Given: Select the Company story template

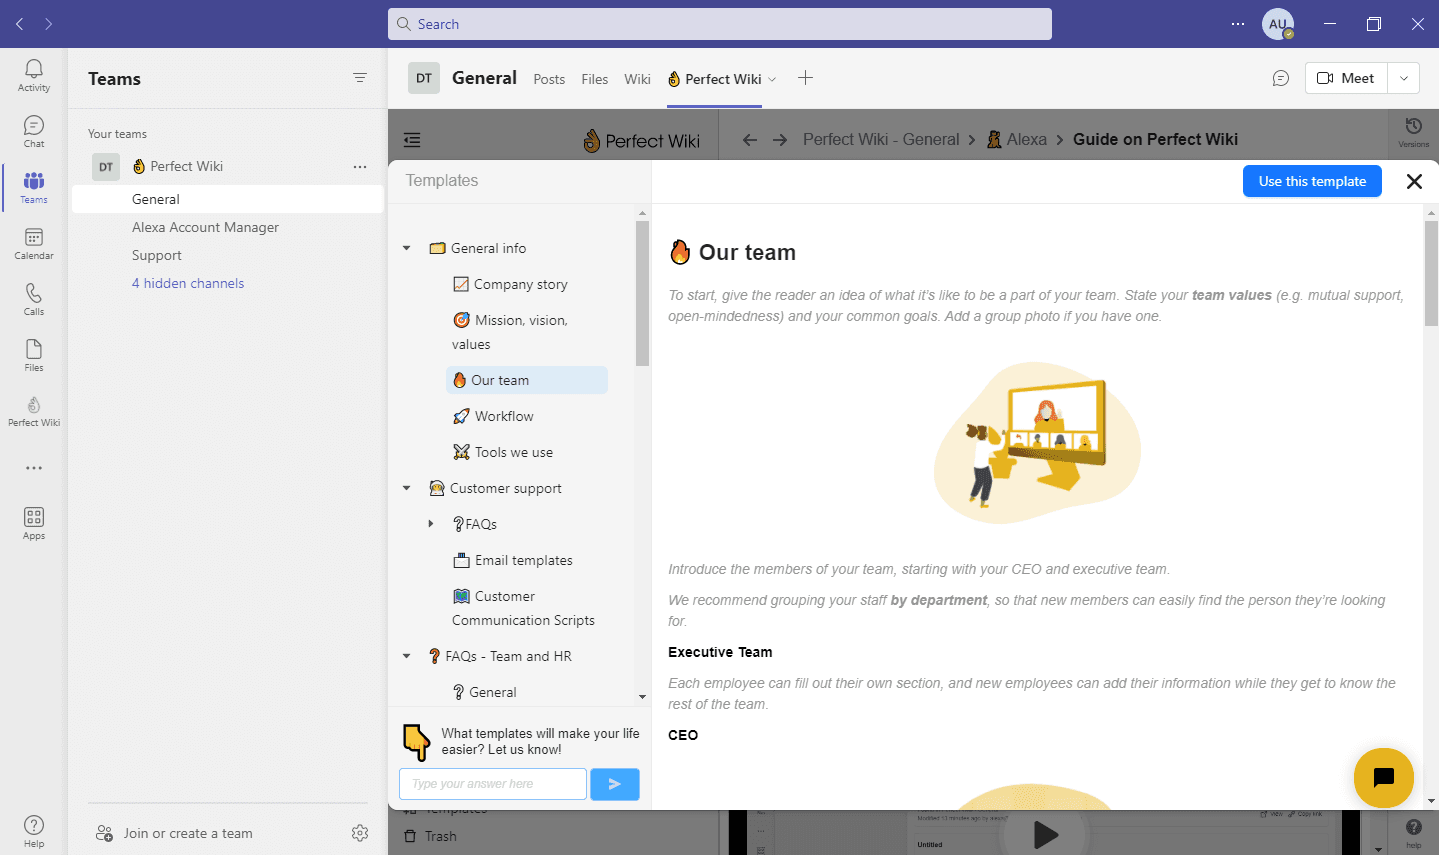Looking at the screenshot, I should (x=511, y=284).
